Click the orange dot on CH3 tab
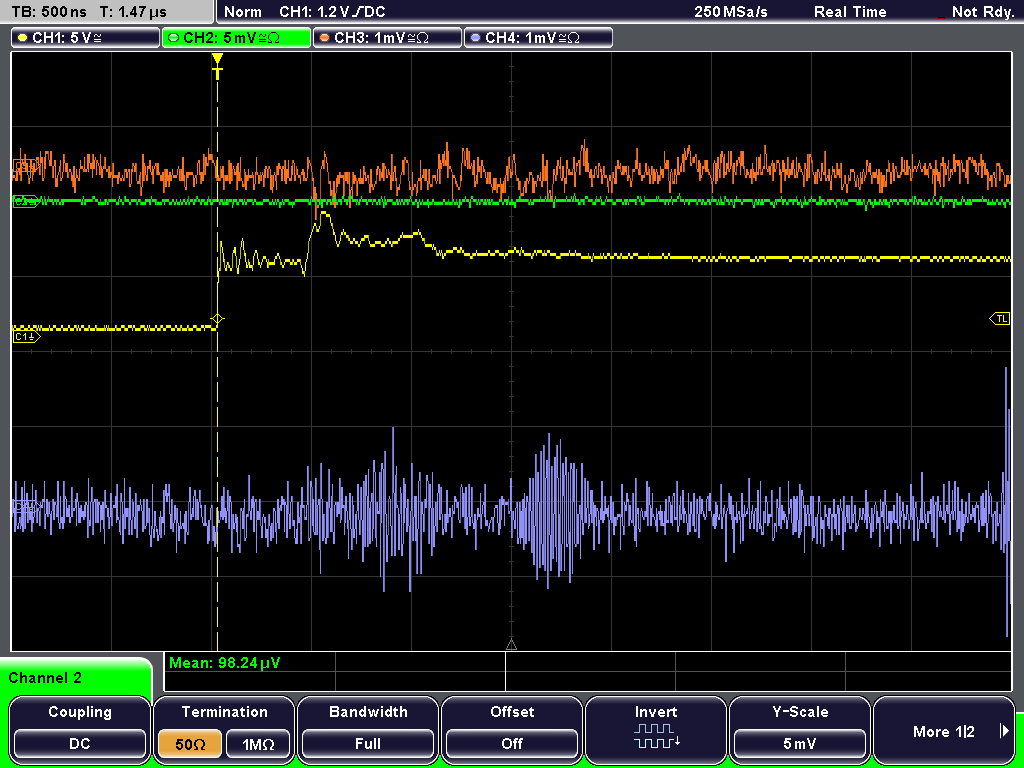Viewport: 1024px width, 768px height. pos(325,38)
